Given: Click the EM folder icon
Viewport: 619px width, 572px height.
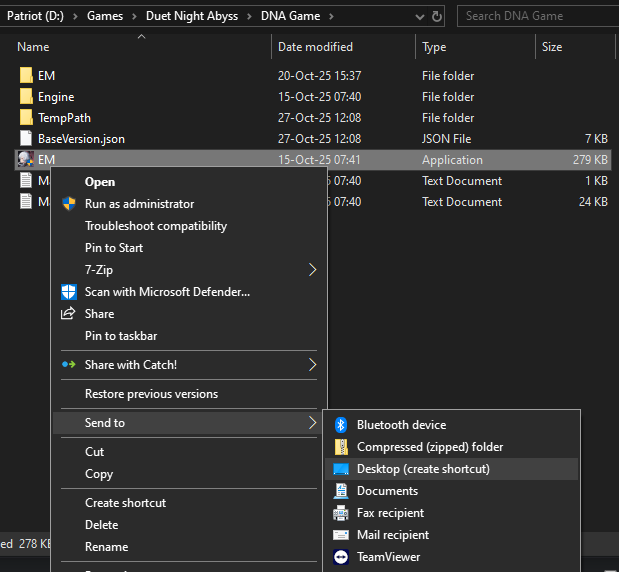Looking at the screenshot, I should coord(26,75).
